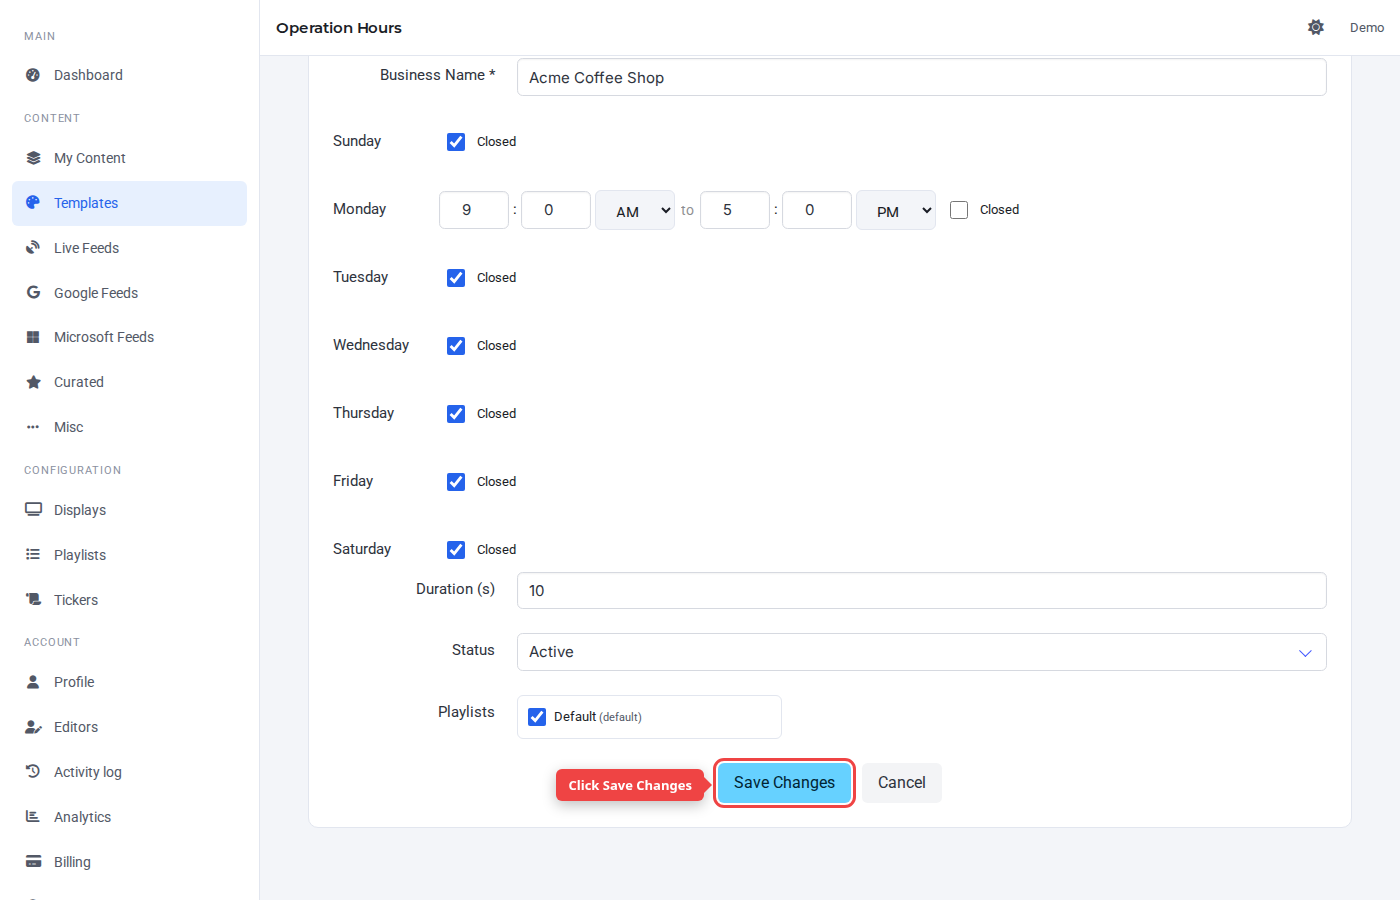Uncheck Sunday Closed checkbox
Viewport: 1400px width, 900px height.
(456, 142)
